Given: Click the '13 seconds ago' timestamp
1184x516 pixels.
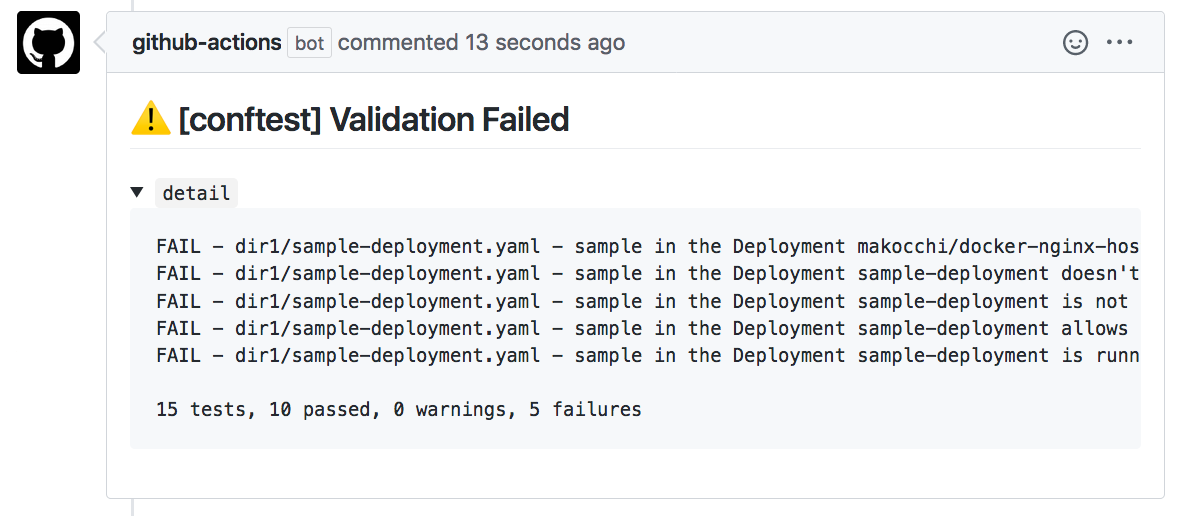Looking at the screenshot, I should [545, 42].
